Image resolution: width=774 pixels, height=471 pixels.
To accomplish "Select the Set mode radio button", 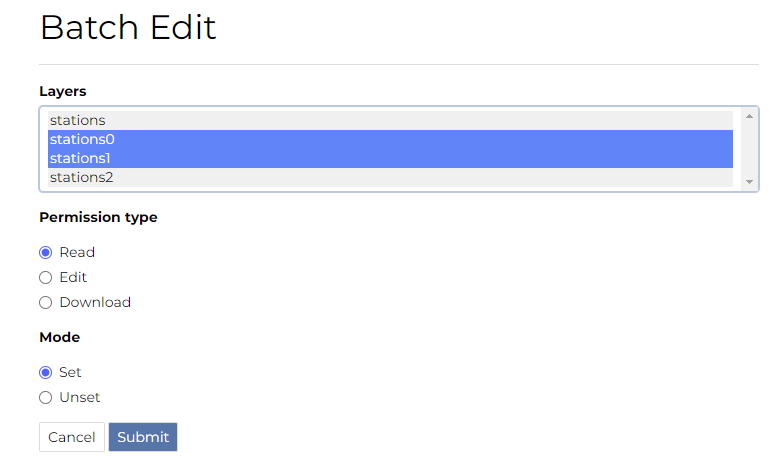I will (x=45, y=372).
